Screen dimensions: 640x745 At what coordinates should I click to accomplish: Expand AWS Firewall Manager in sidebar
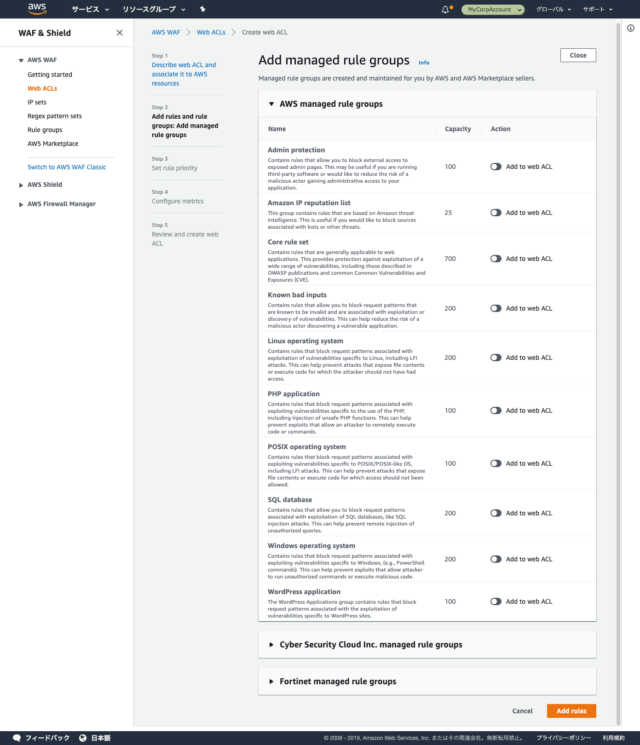21,204
